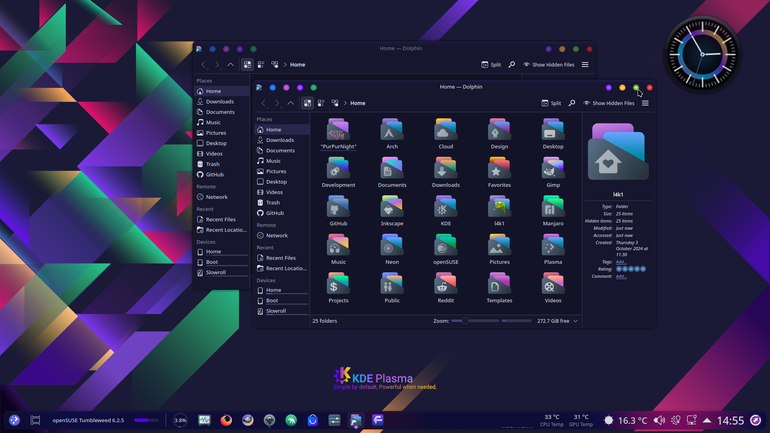The image size is (770, 433).
Task: Click the Add comment link in information panel
Action: [621, 276]
